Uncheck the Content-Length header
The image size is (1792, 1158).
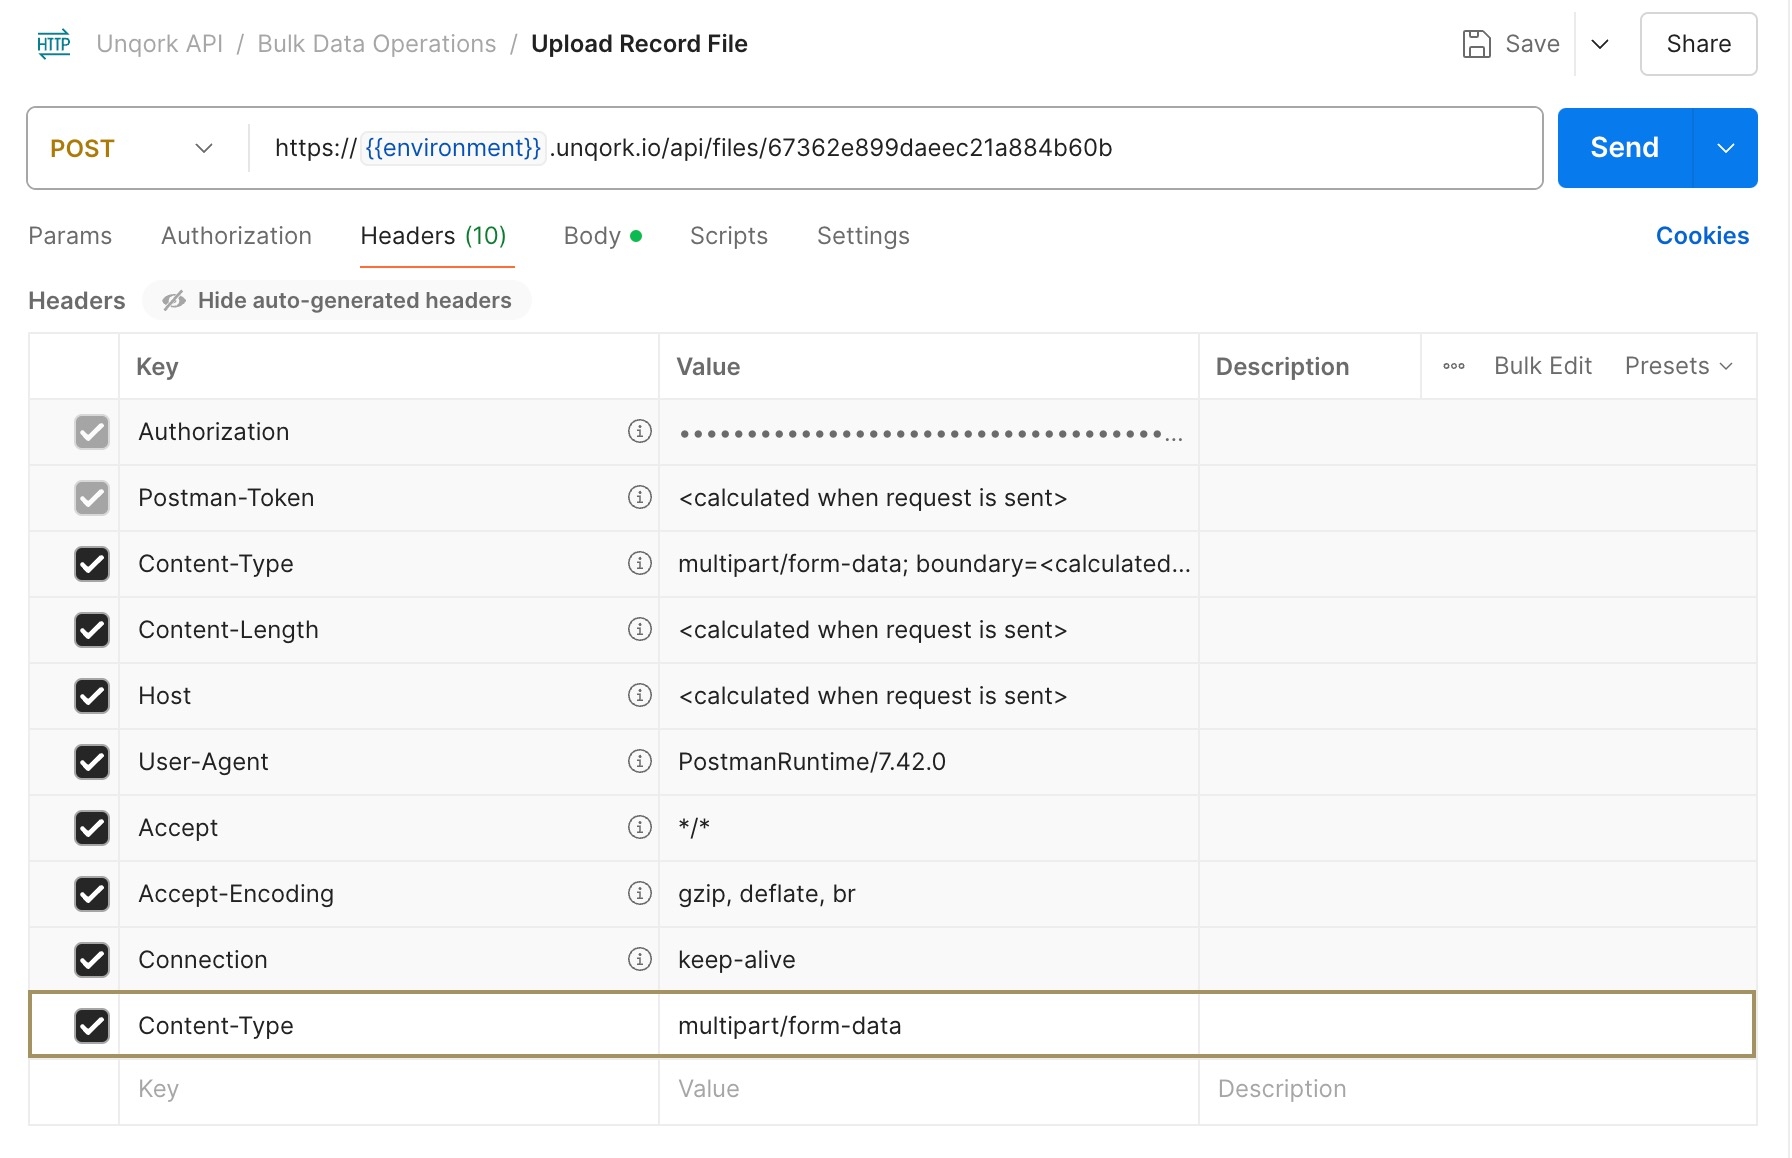click(92, 630)
